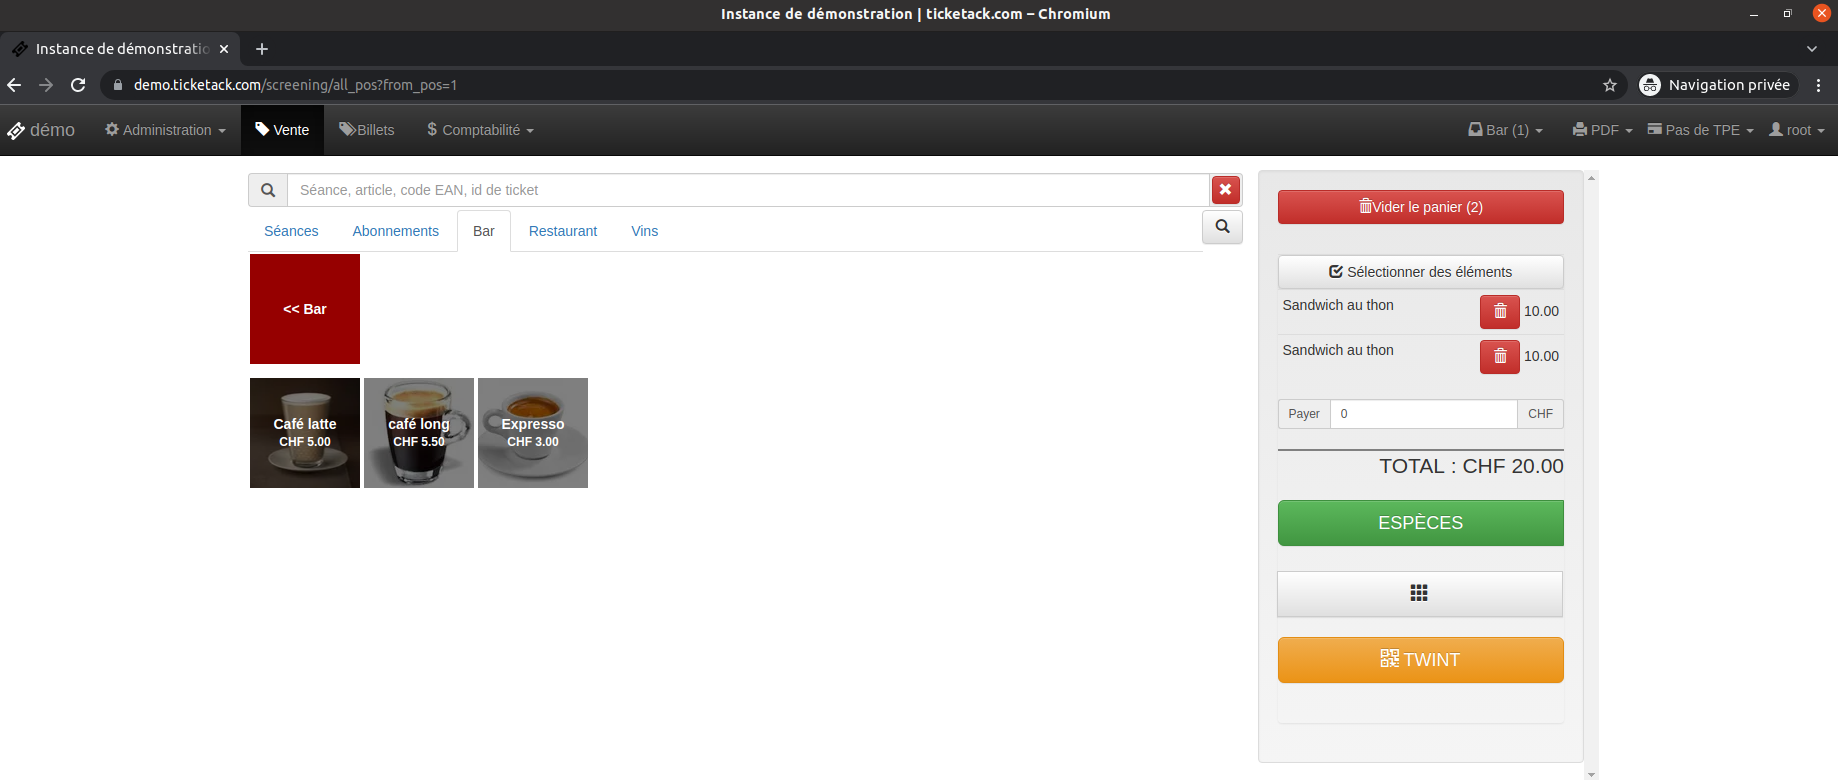Choose TWINT payment method
Image resolution: width=1838 pixels, height=780 pixels.
(x=1420, y=660)
